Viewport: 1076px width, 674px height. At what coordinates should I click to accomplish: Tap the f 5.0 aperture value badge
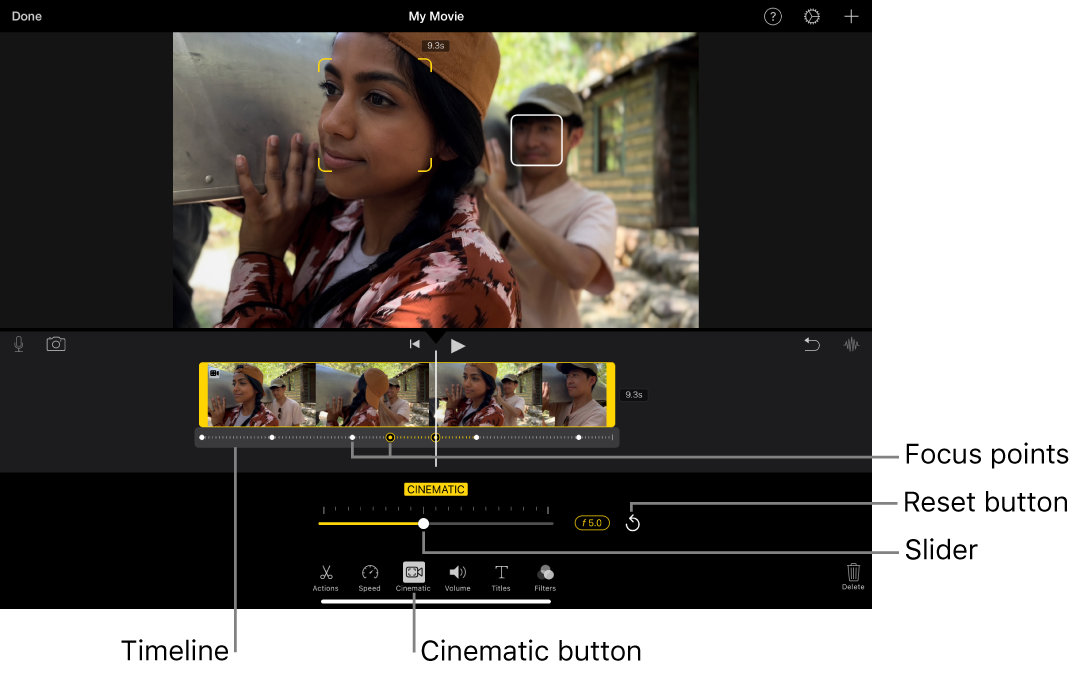tap(592, 523)
